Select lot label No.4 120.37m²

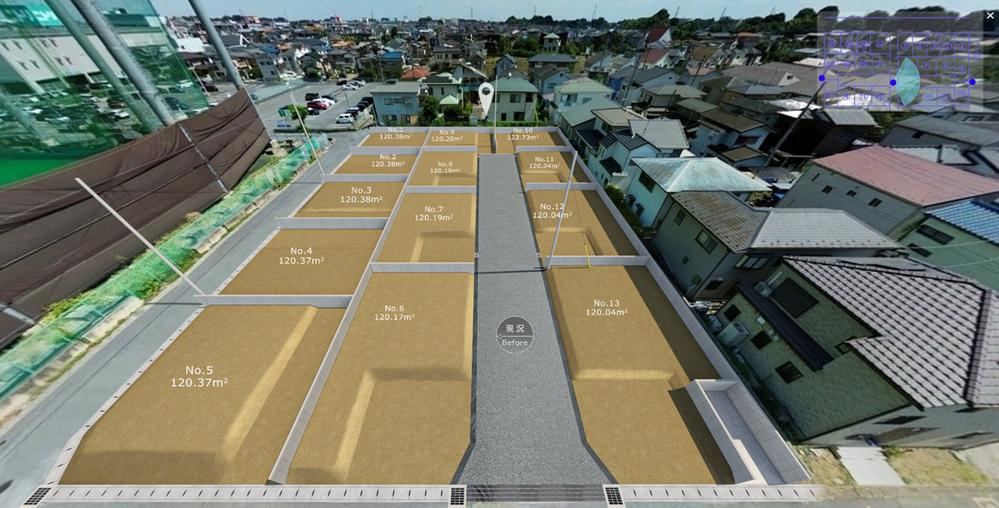click(301, 255)
